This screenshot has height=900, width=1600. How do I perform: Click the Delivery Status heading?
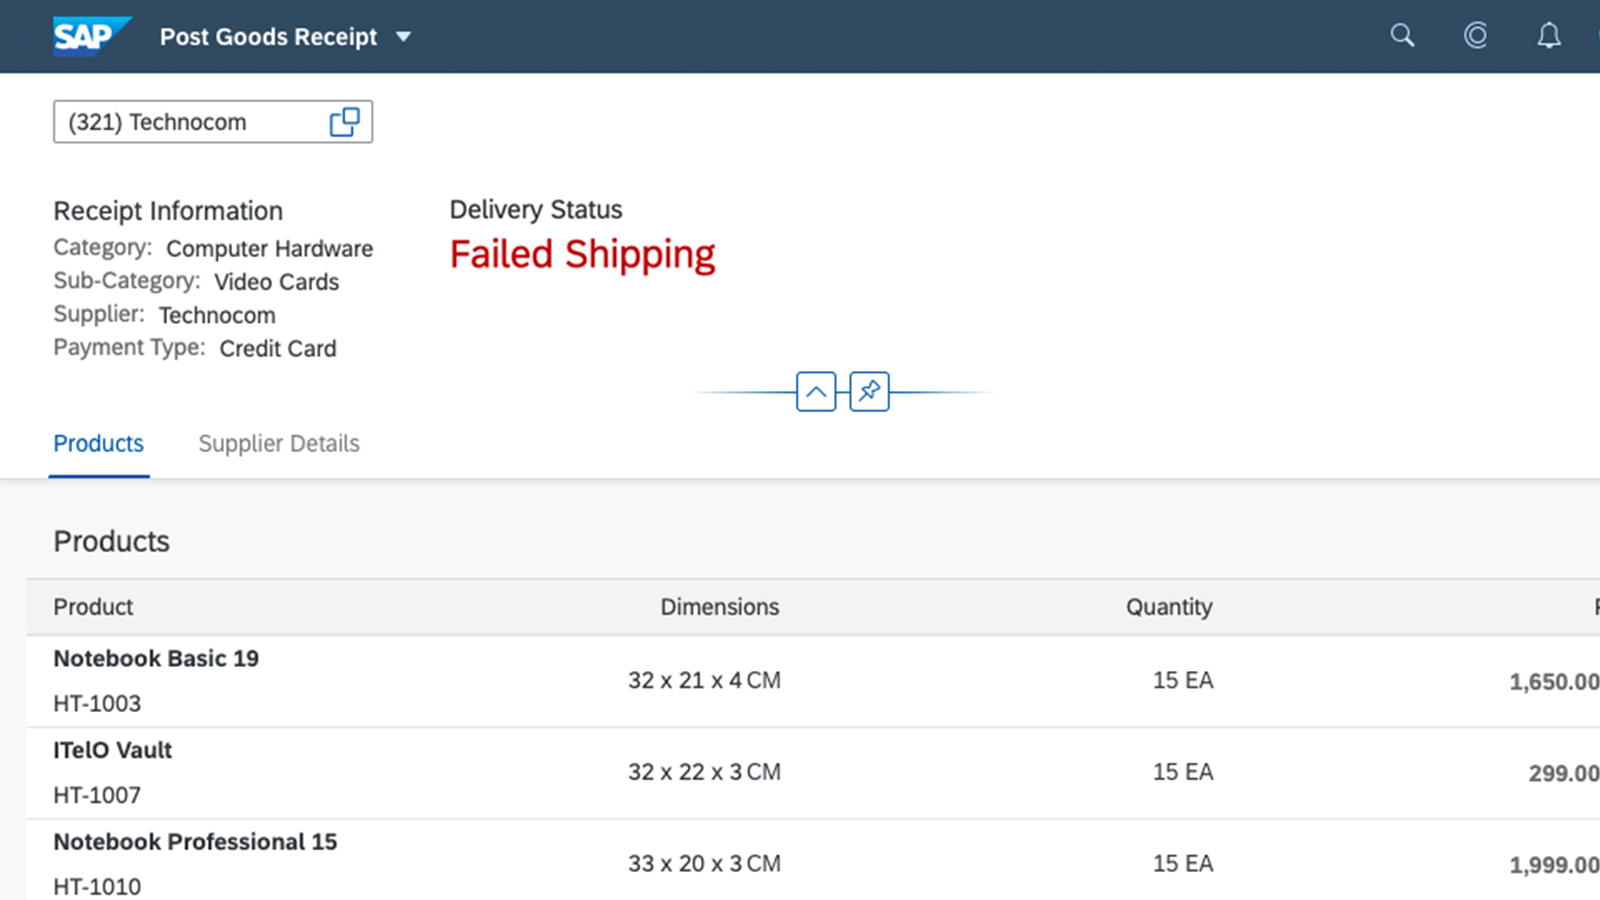tap(536, 210)
